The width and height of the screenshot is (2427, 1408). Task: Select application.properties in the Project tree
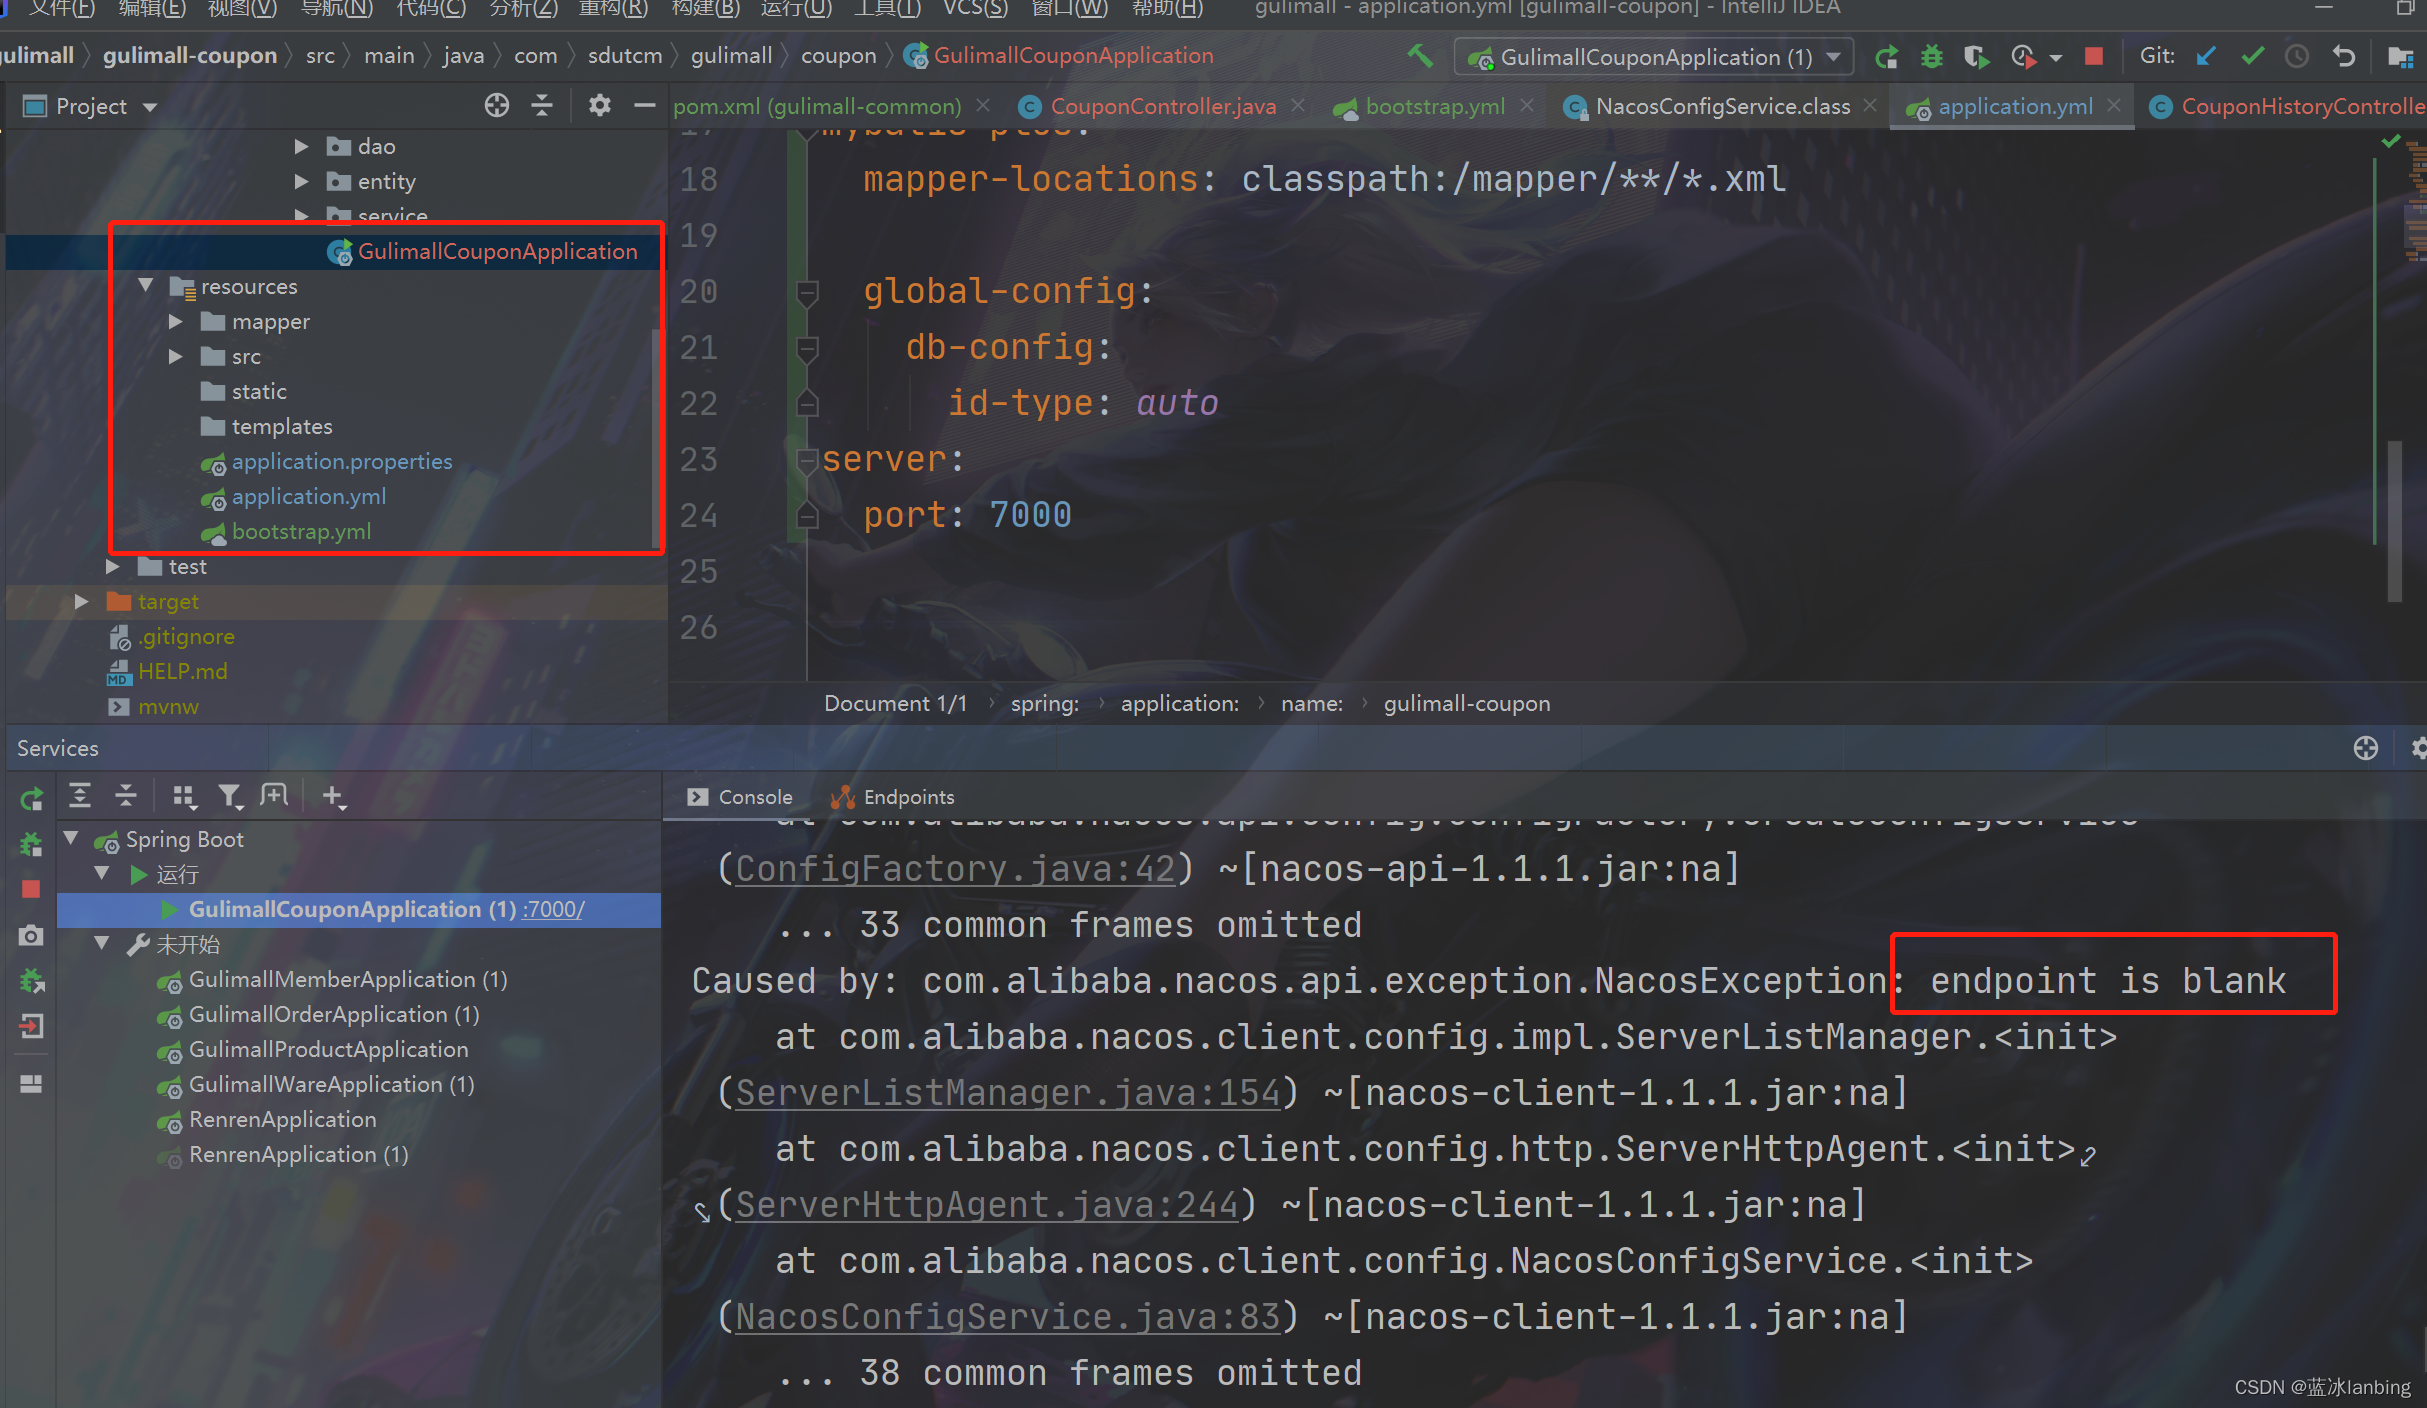pos(342,462)
